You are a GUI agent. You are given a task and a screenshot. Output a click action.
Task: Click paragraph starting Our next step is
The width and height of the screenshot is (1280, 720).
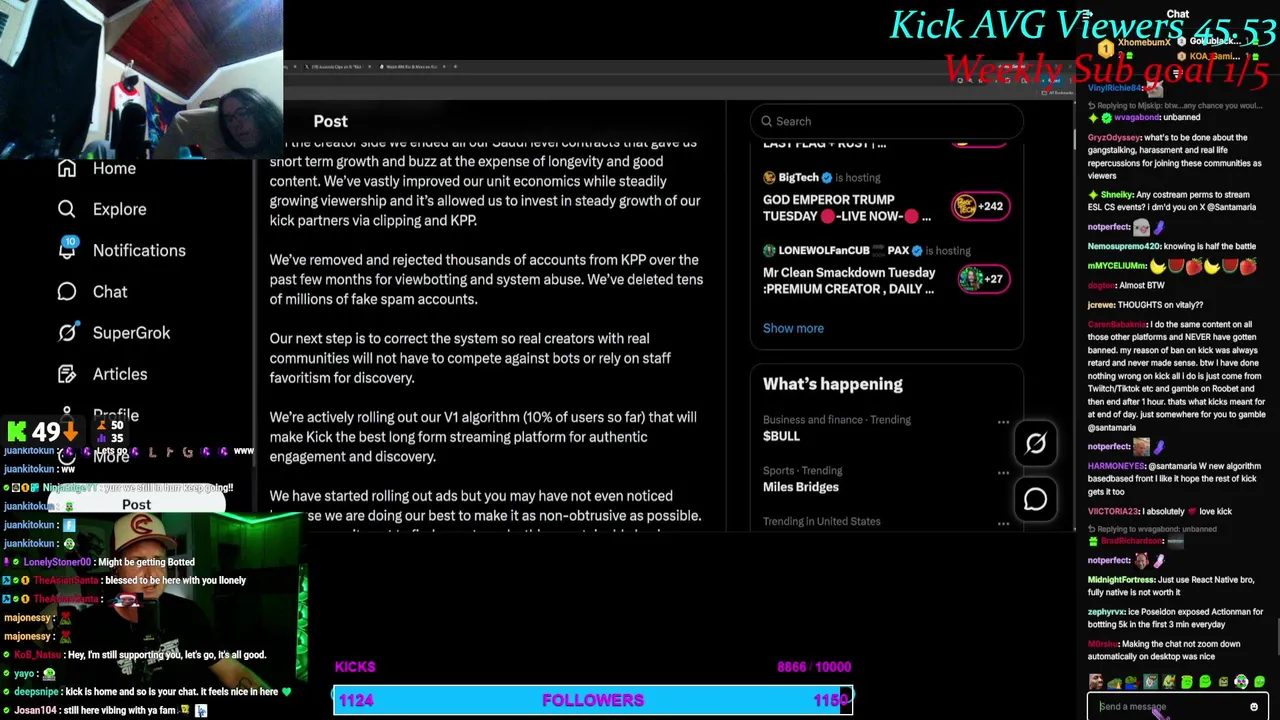tap(470, 358)
